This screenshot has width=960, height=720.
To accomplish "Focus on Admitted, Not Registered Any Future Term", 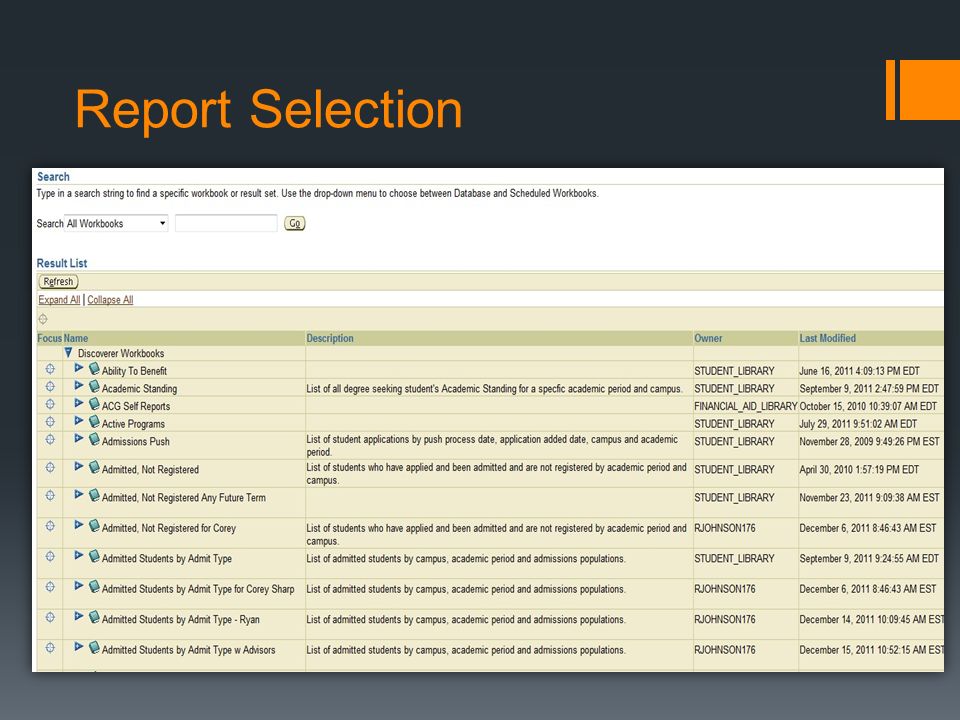I will (x=50, y=495).
